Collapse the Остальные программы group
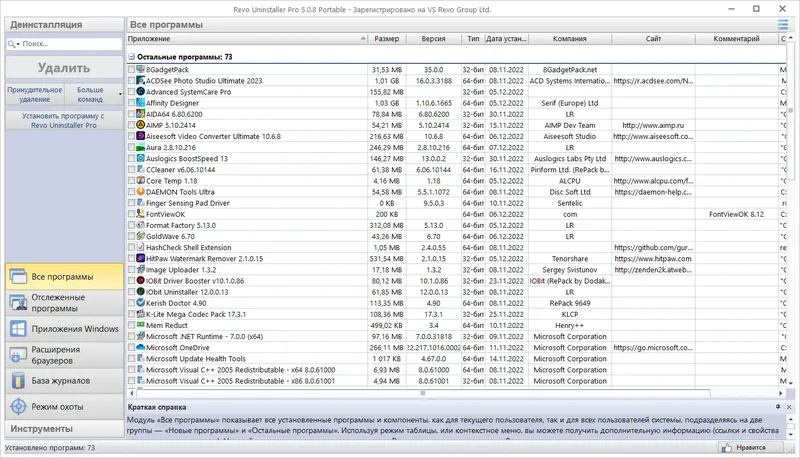Image resolution: width=800 pixels, height=458 pixels. click(x=132, y=57)
